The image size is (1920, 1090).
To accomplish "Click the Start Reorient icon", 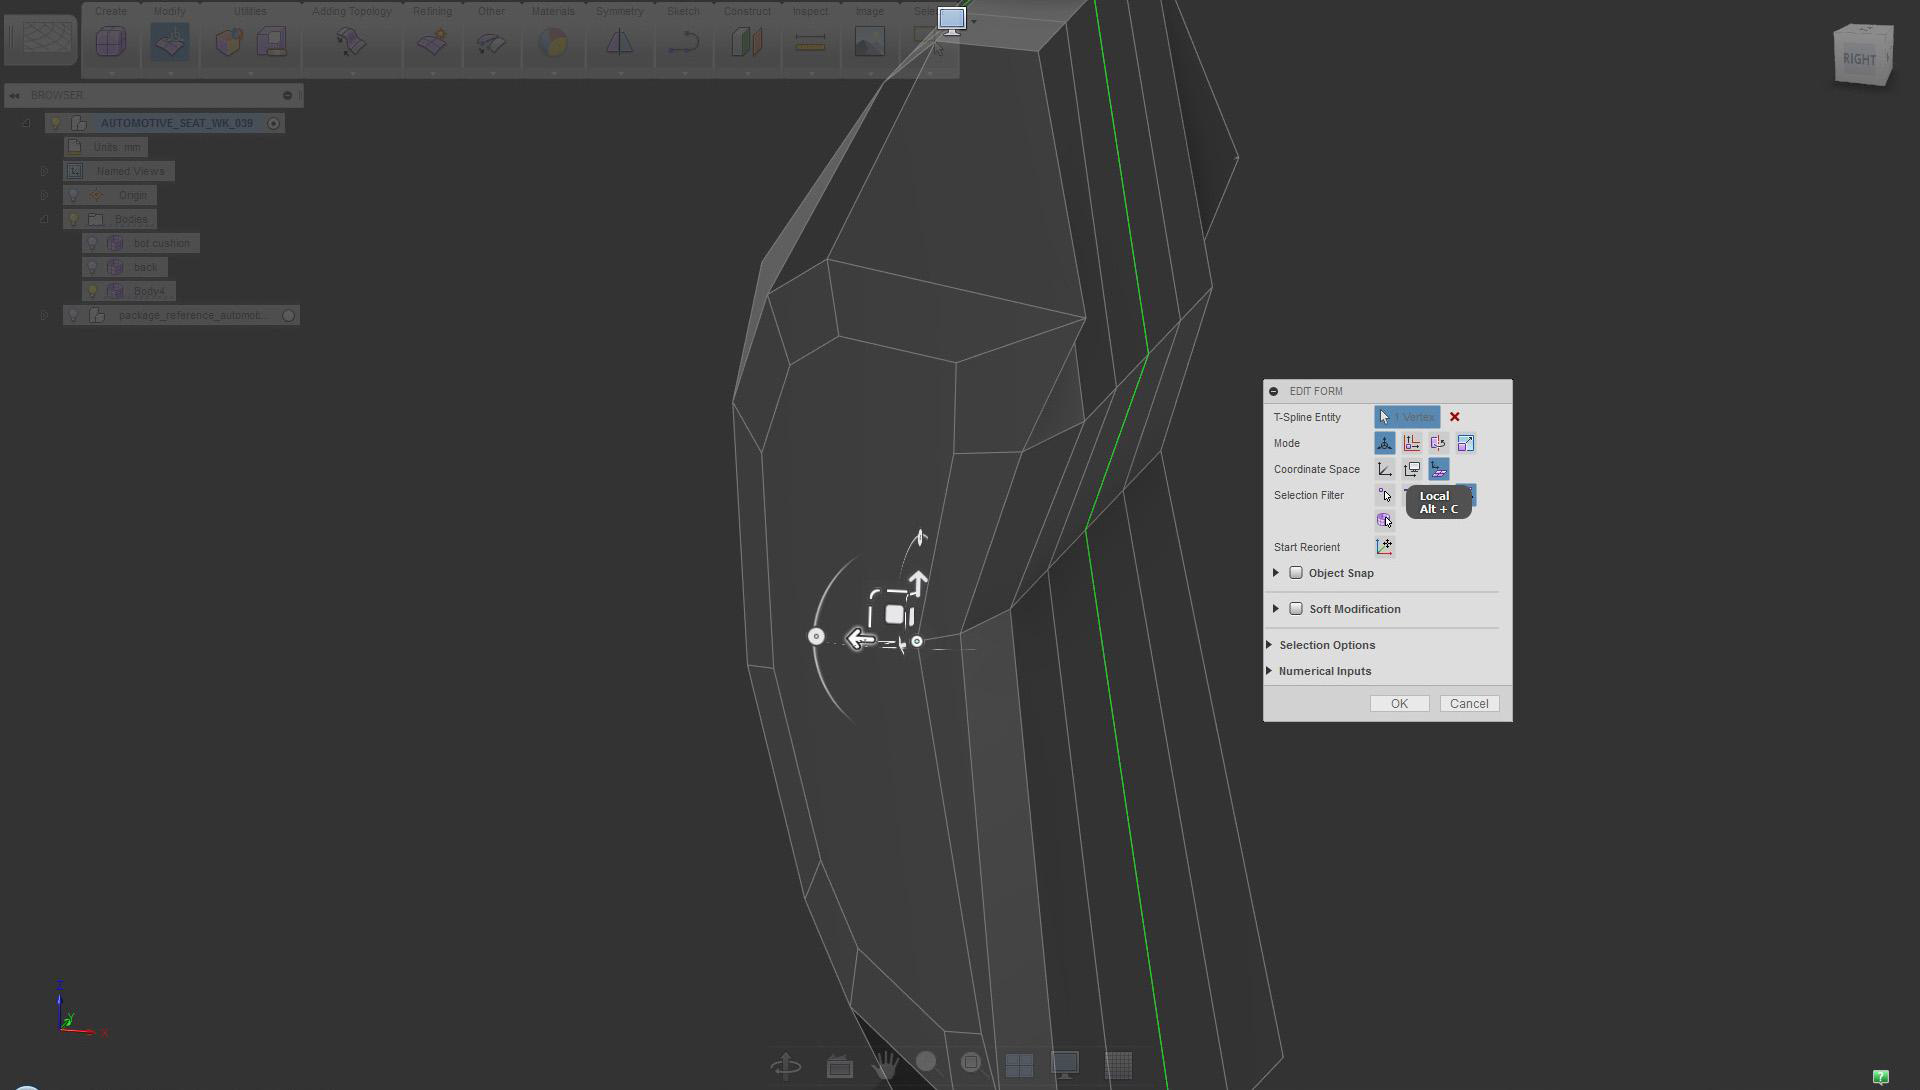I will point(1384,547).
